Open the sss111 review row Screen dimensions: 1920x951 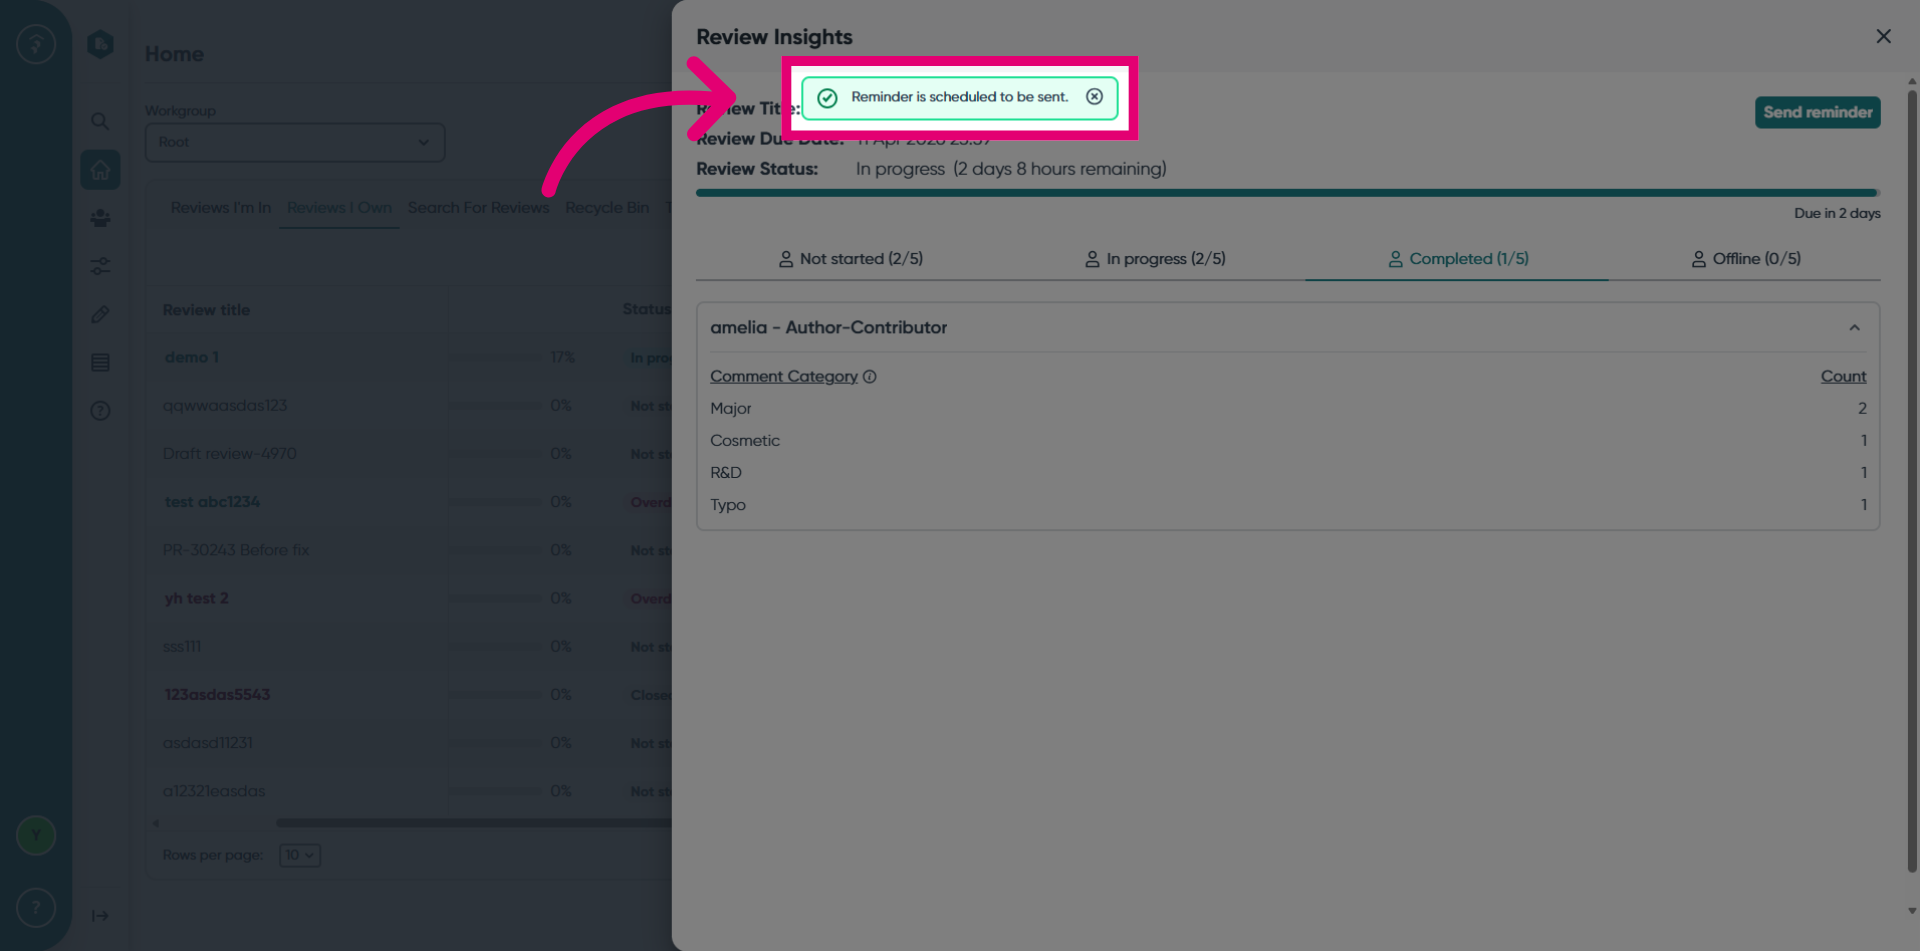(x=181, y=647)
